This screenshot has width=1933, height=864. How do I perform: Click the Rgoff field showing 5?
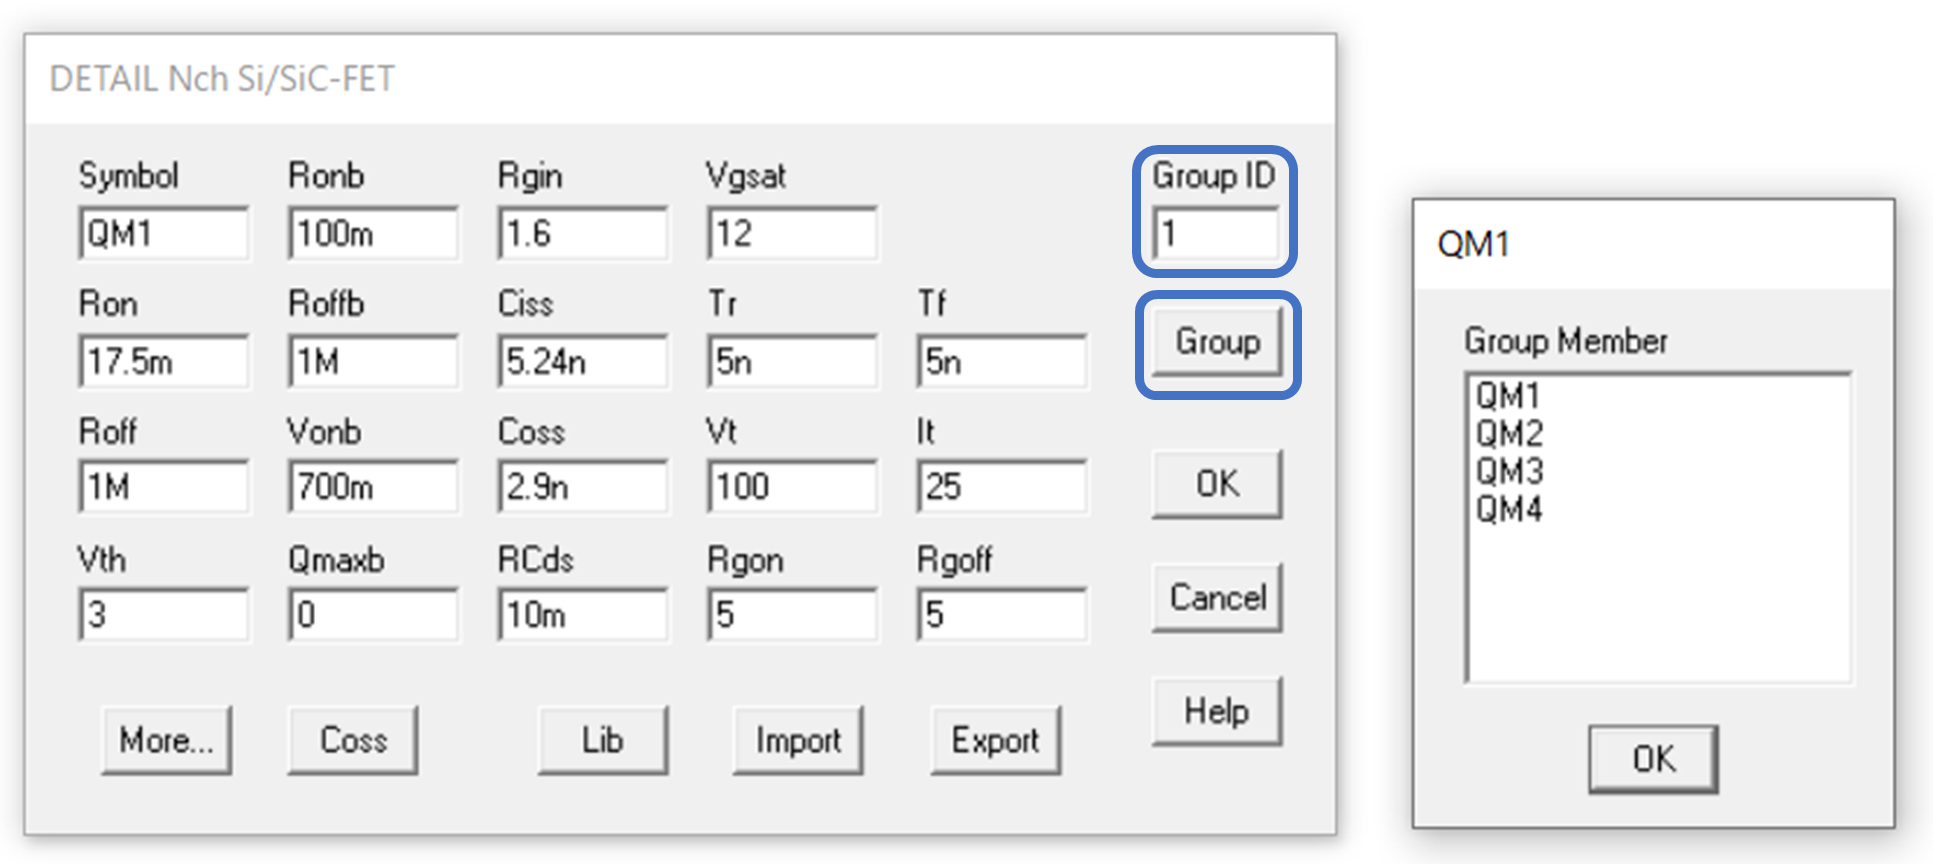pyautogui.click(x=1000, y=614)
